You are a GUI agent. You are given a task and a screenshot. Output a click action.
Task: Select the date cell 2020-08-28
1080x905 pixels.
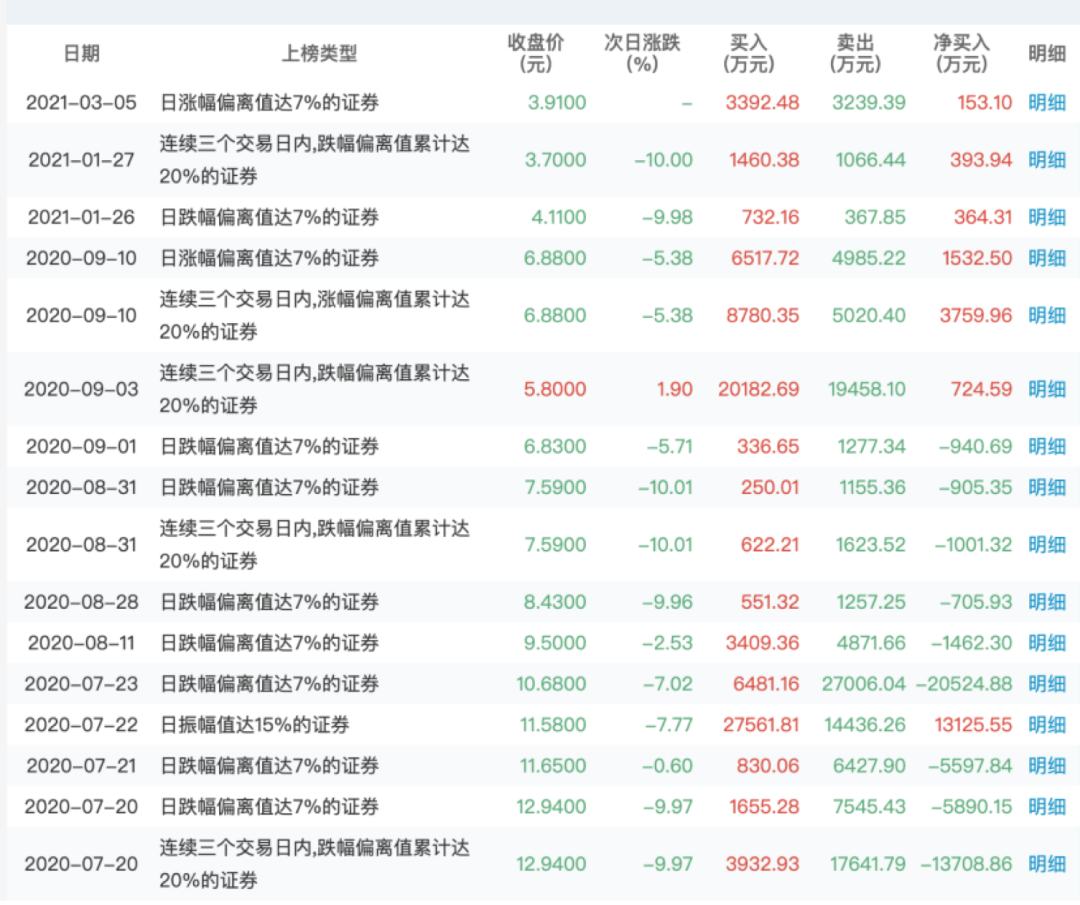click(81, 602)
